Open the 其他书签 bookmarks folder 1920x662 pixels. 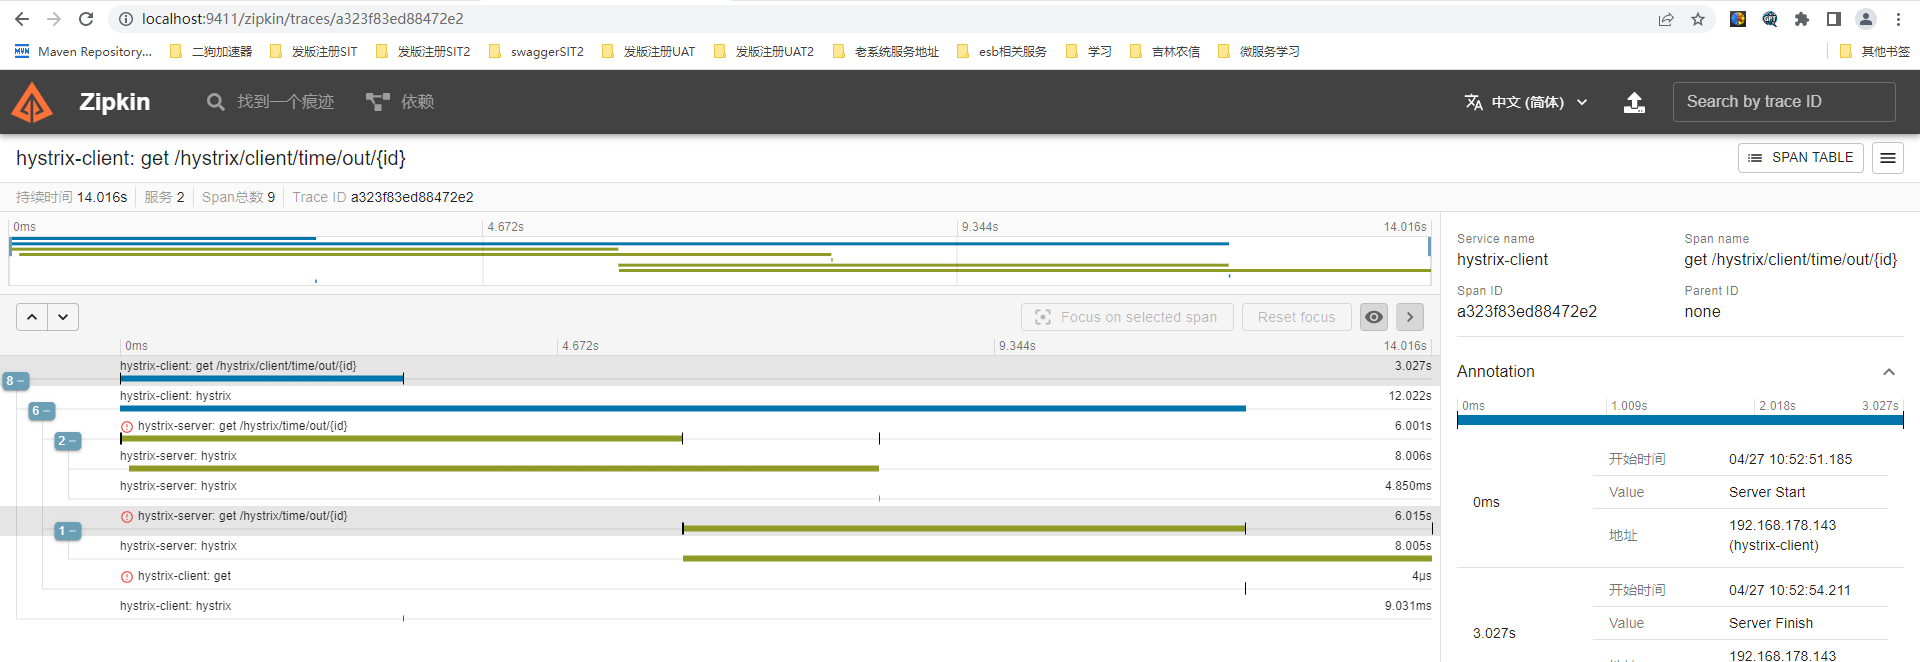pyautogui.click(x=1875, y=51)
